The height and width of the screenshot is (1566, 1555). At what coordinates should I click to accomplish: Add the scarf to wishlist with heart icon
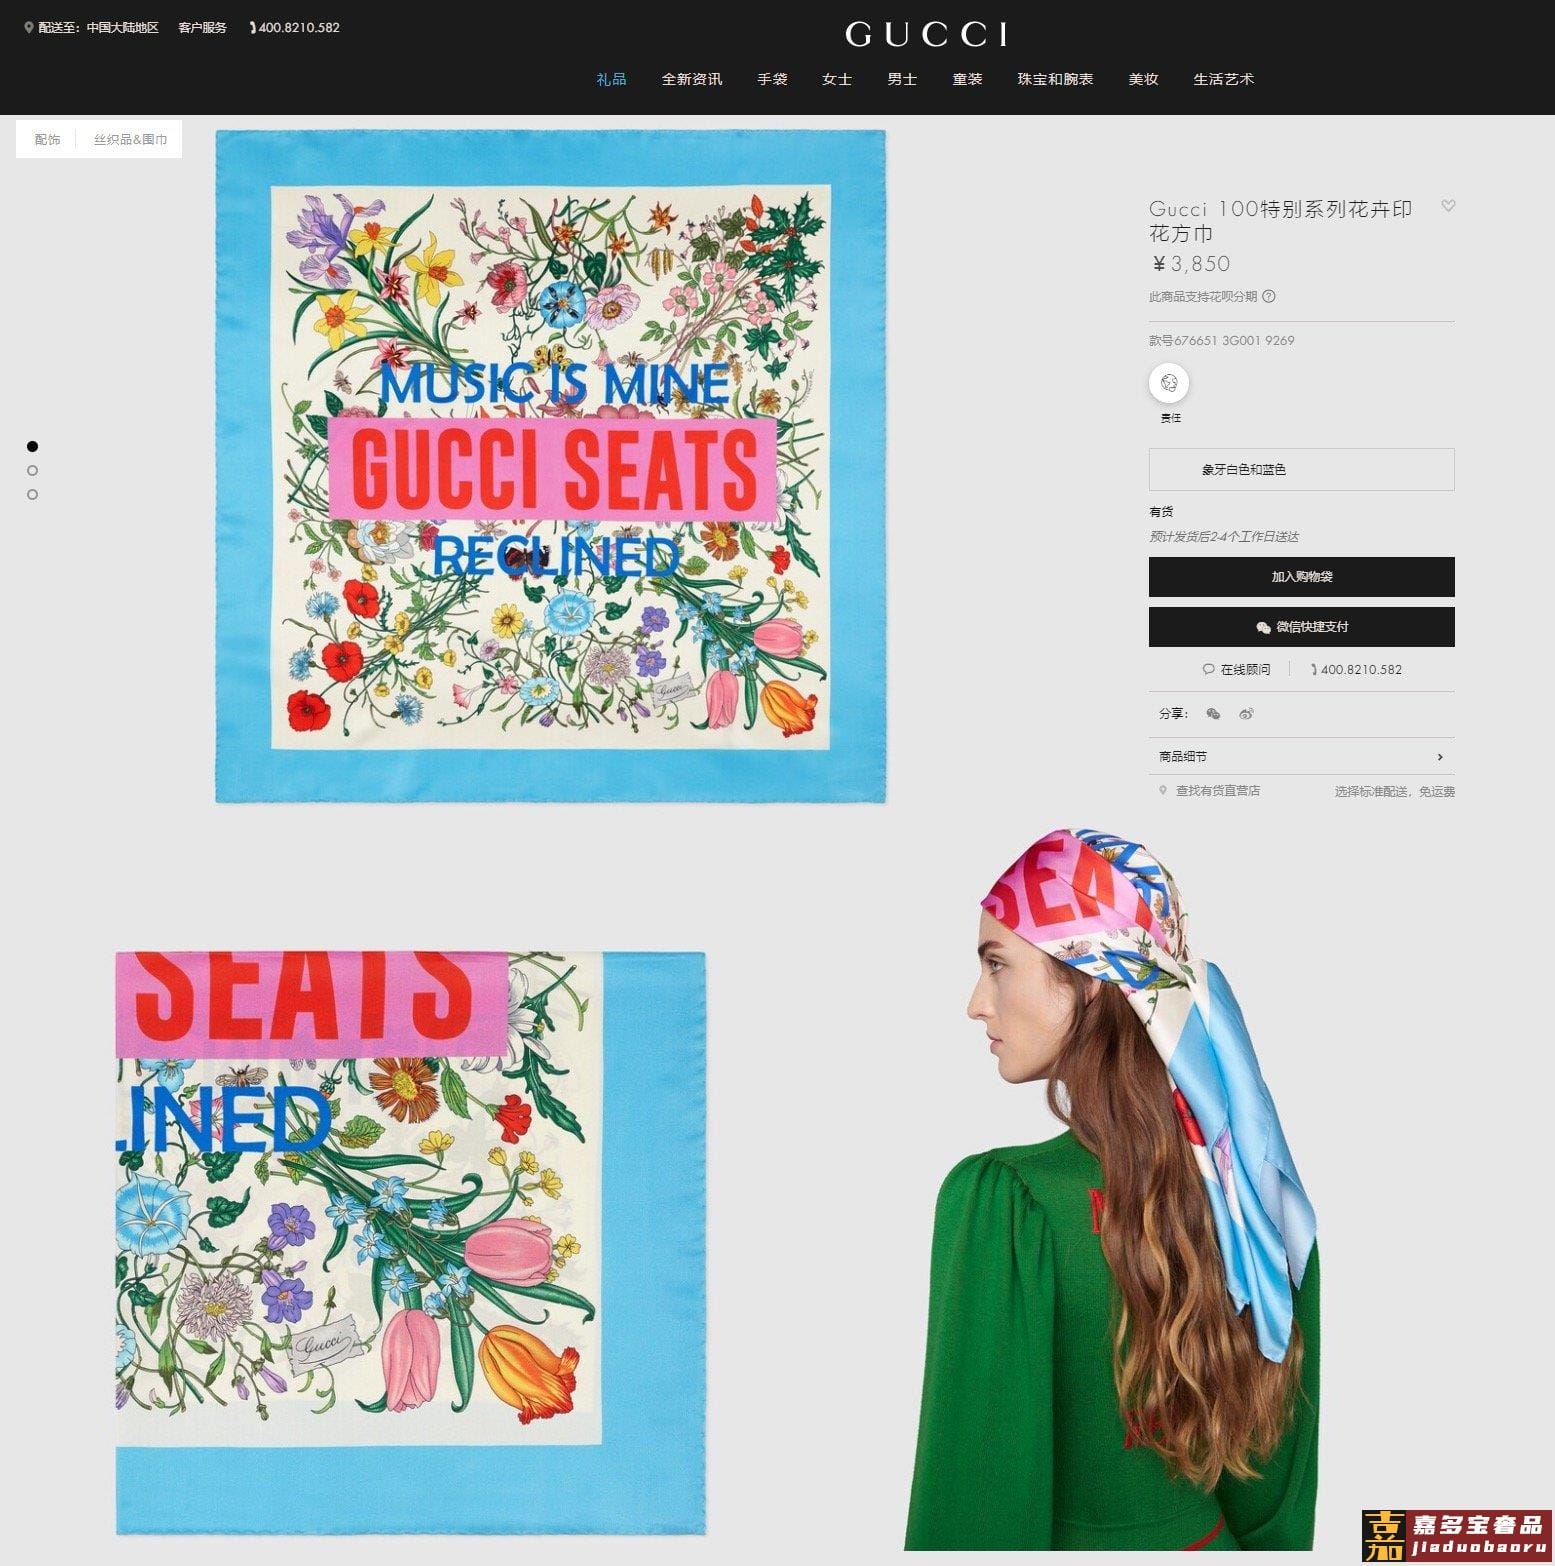pos(1448,206)
